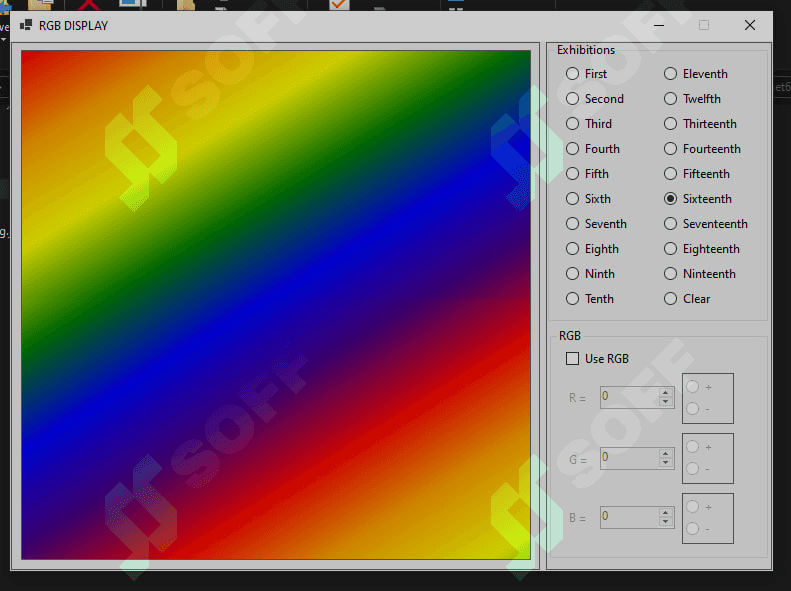This screenshot has width=791, height=591.
Task: Click the G value input field
Action: pos(629,458)
